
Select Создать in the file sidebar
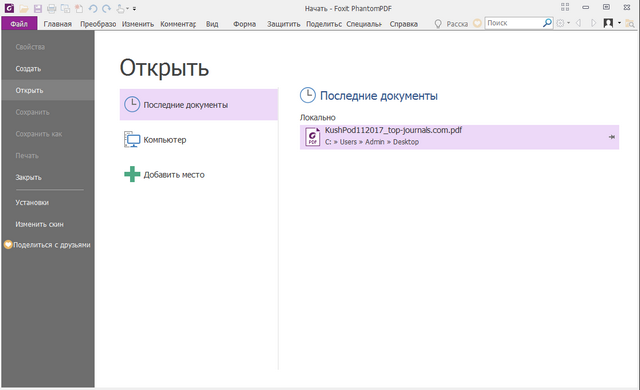(x=28, y=69)
